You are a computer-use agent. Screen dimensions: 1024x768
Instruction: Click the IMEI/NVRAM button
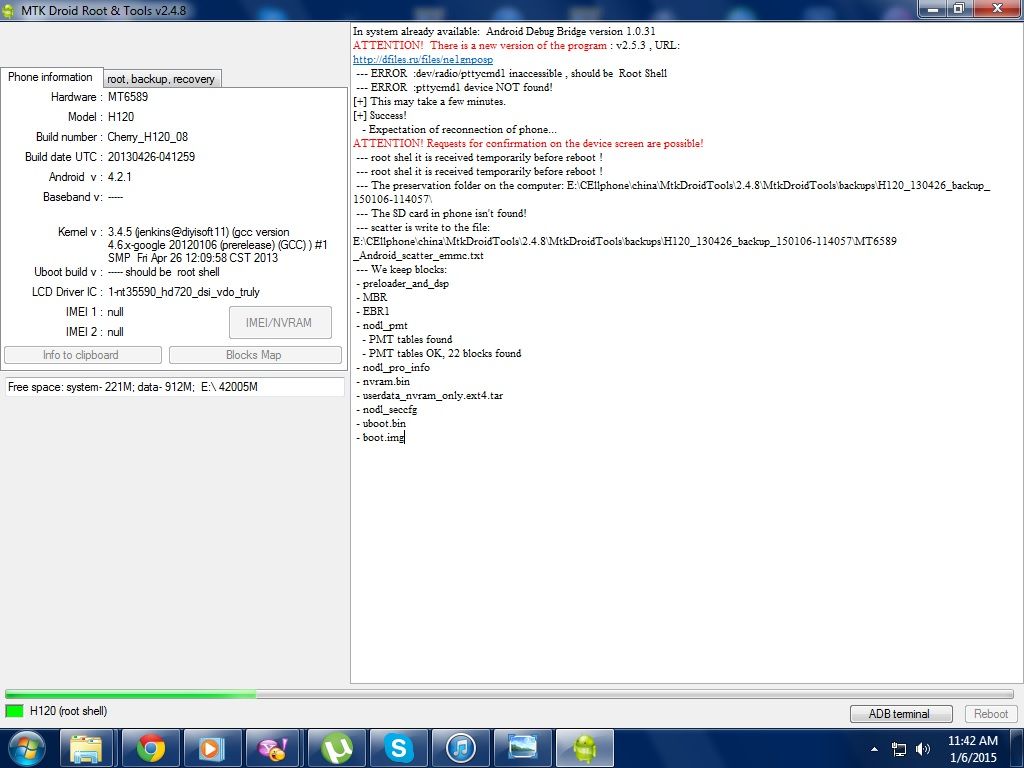279,322
